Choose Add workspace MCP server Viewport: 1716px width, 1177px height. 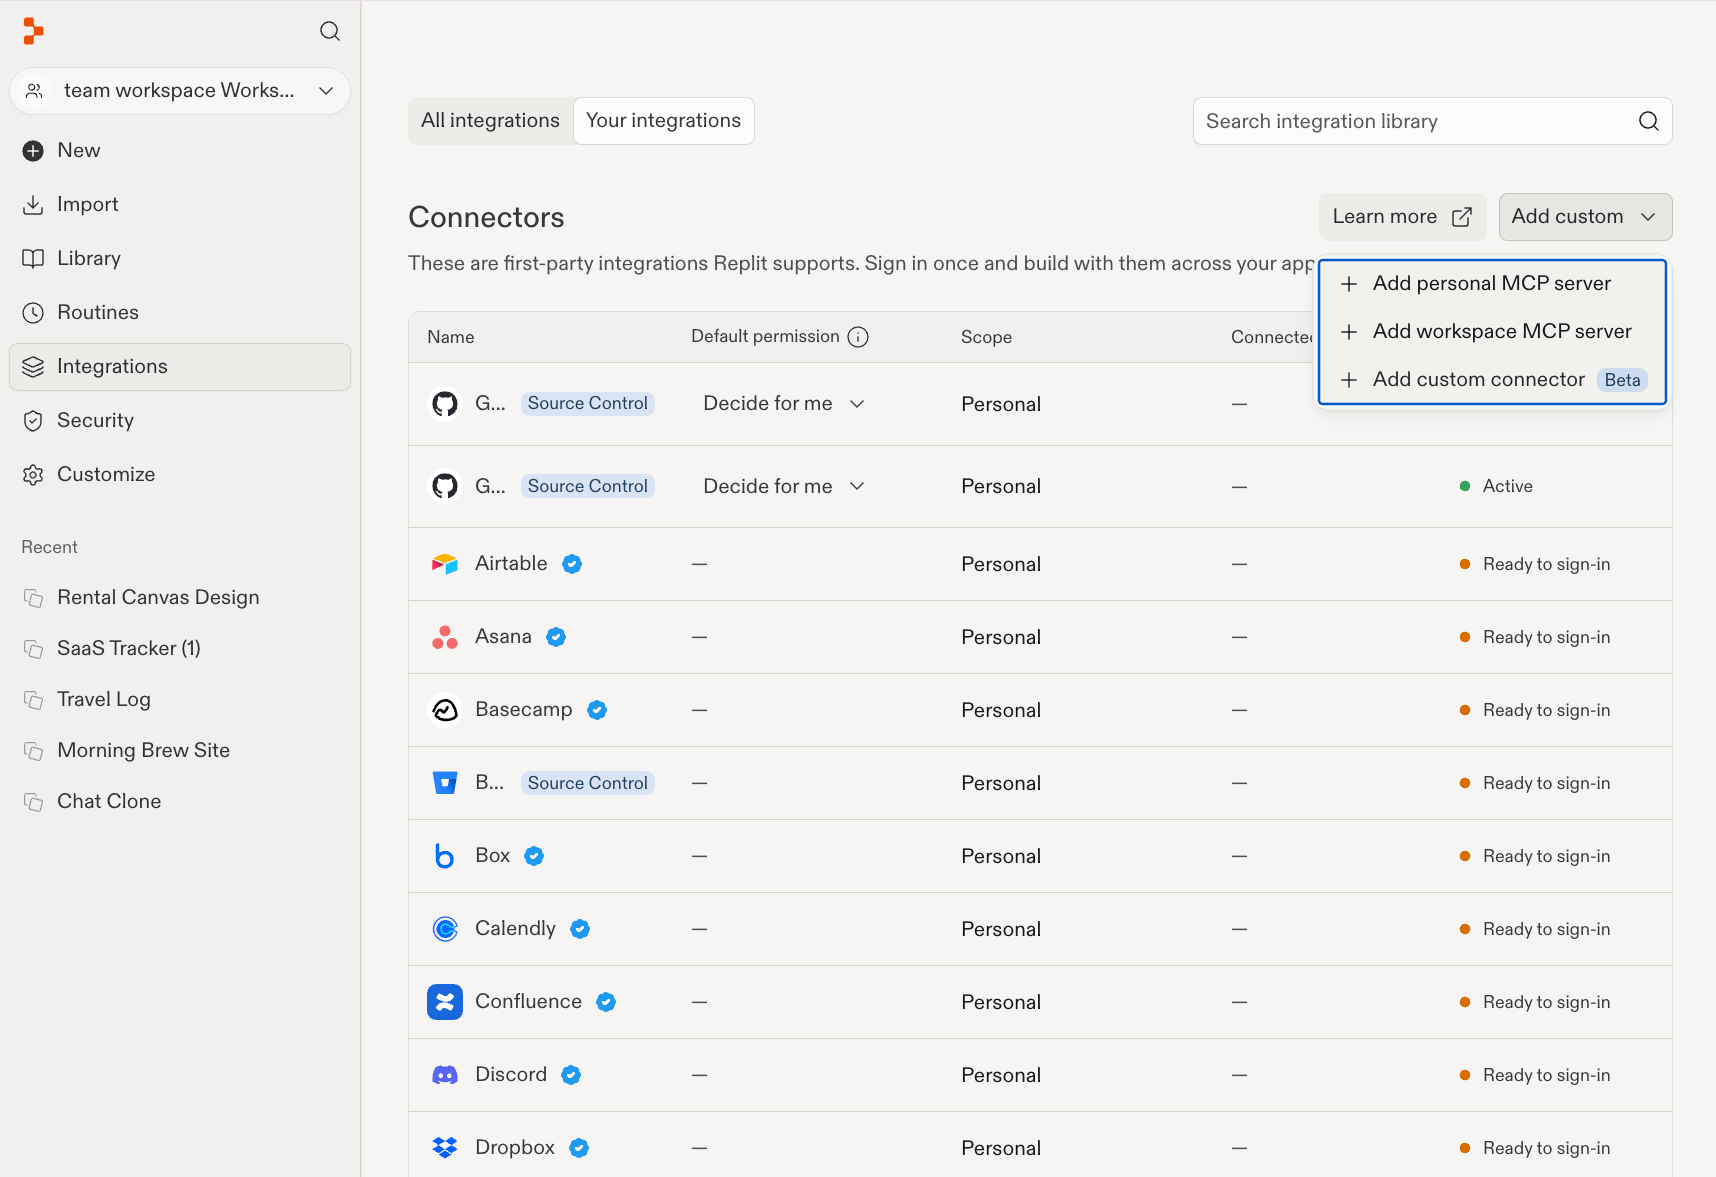coord(1492,332)
